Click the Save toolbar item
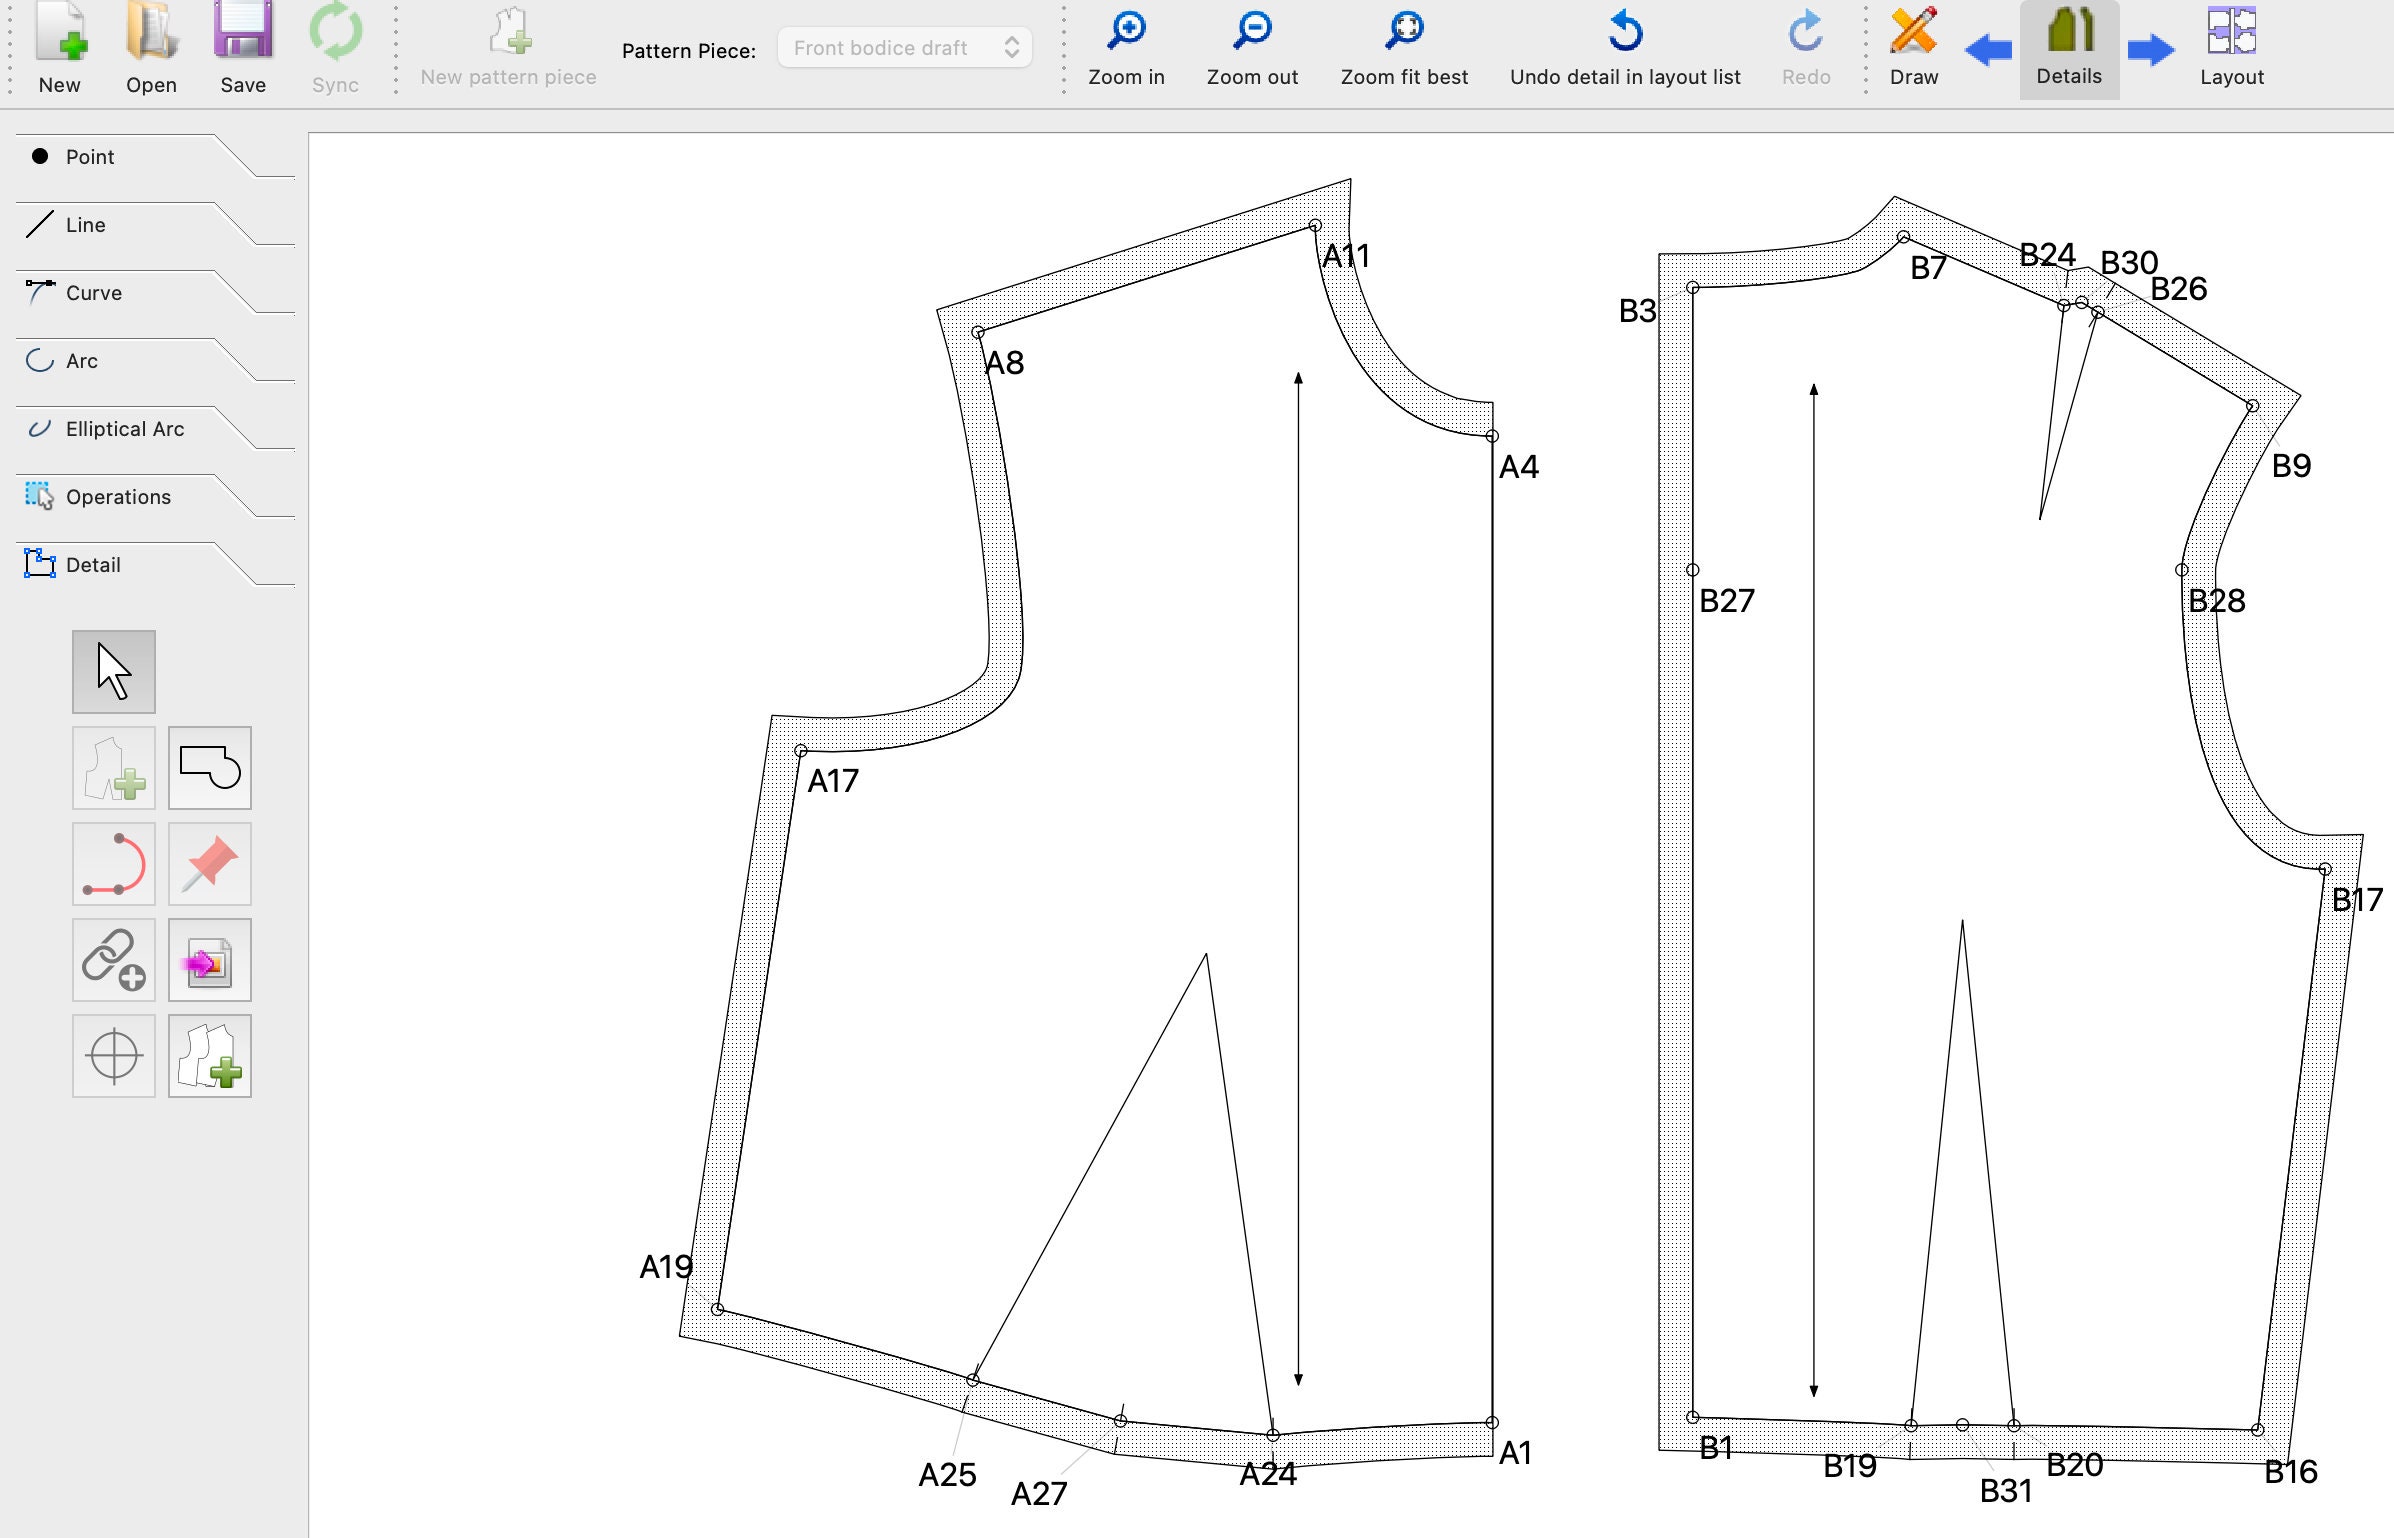Viewport: 2394px width, 1538px height. pos(242,45)
